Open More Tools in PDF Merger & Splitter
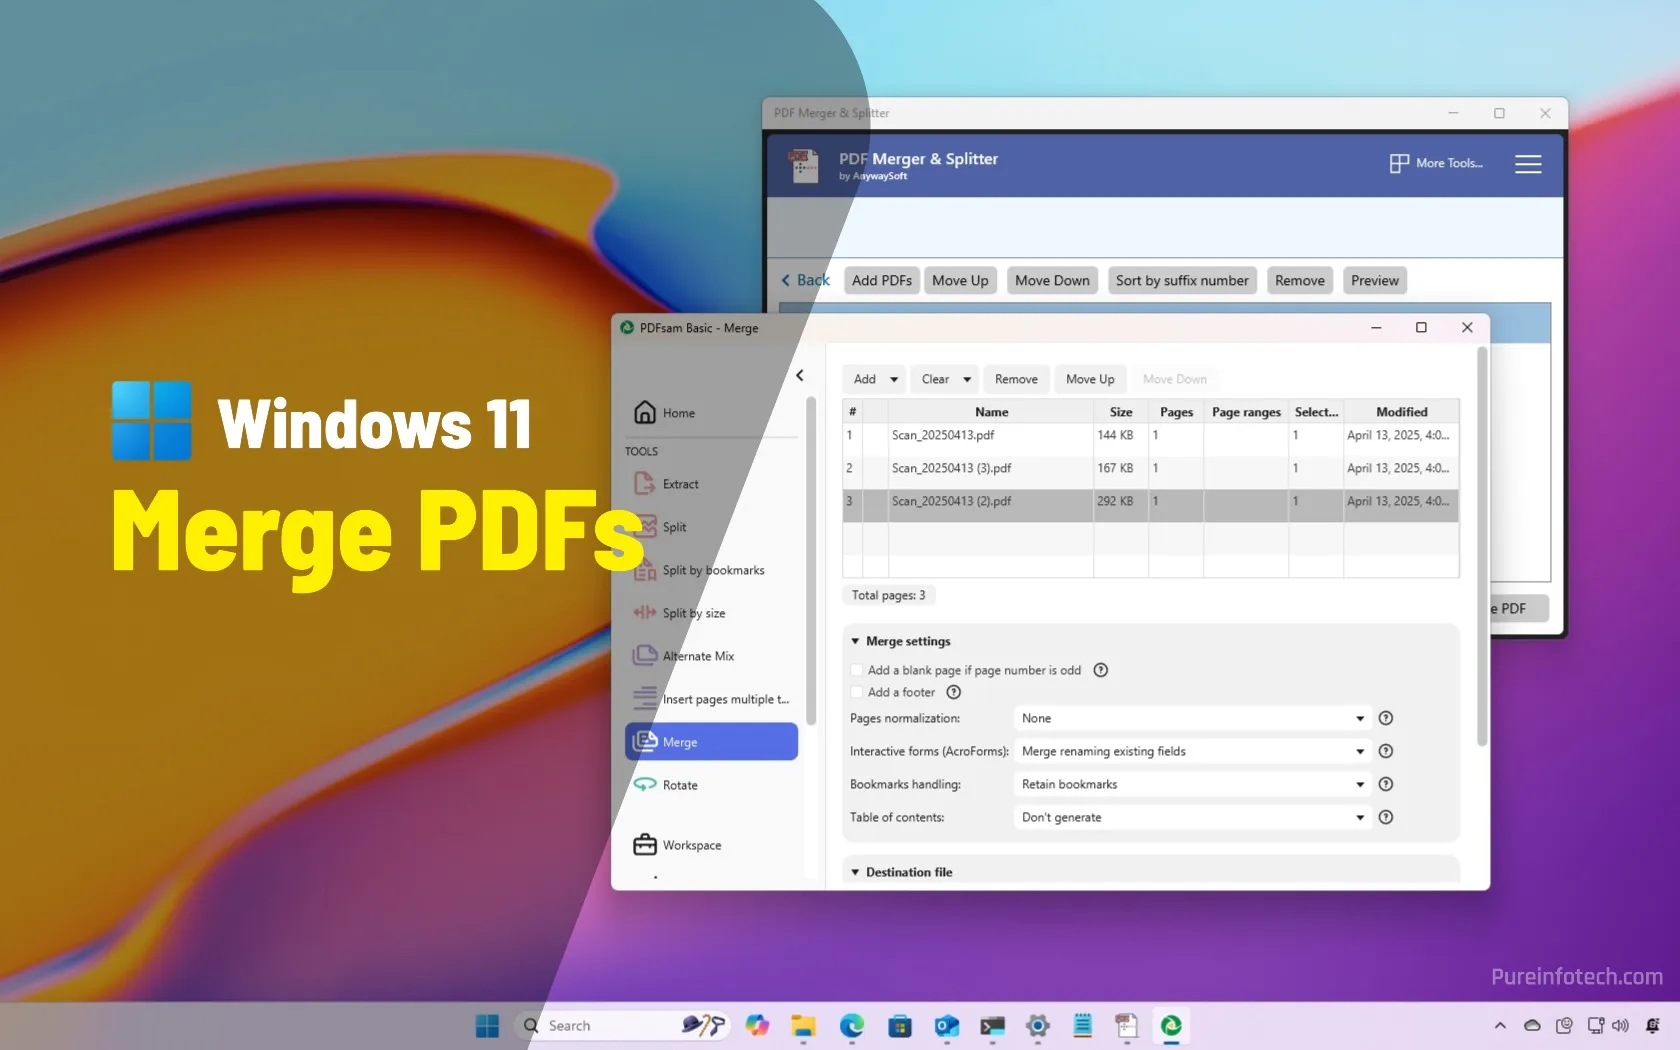 pyautogui.click(x=1437, y=163)
